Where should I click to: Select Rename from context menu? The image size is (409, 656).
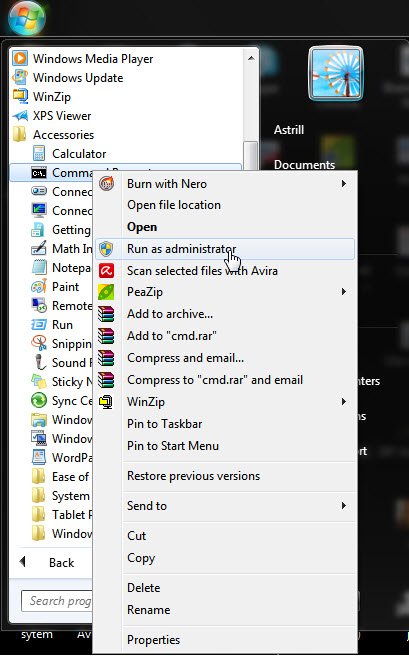click(148, 610)
